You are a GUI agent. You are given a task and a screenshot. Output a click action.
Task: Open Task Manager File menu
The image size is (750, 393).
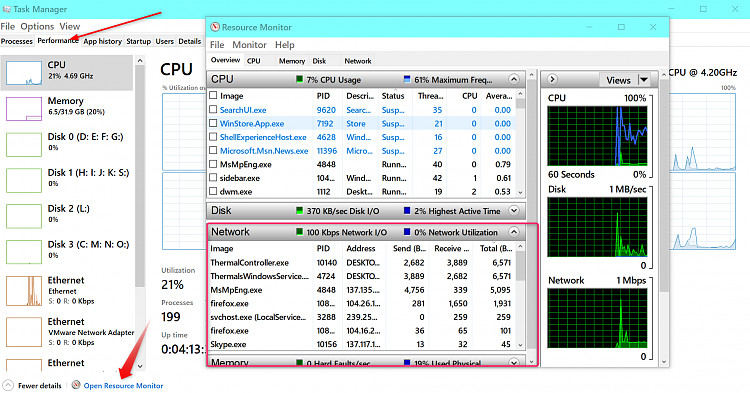pos(8,26)
